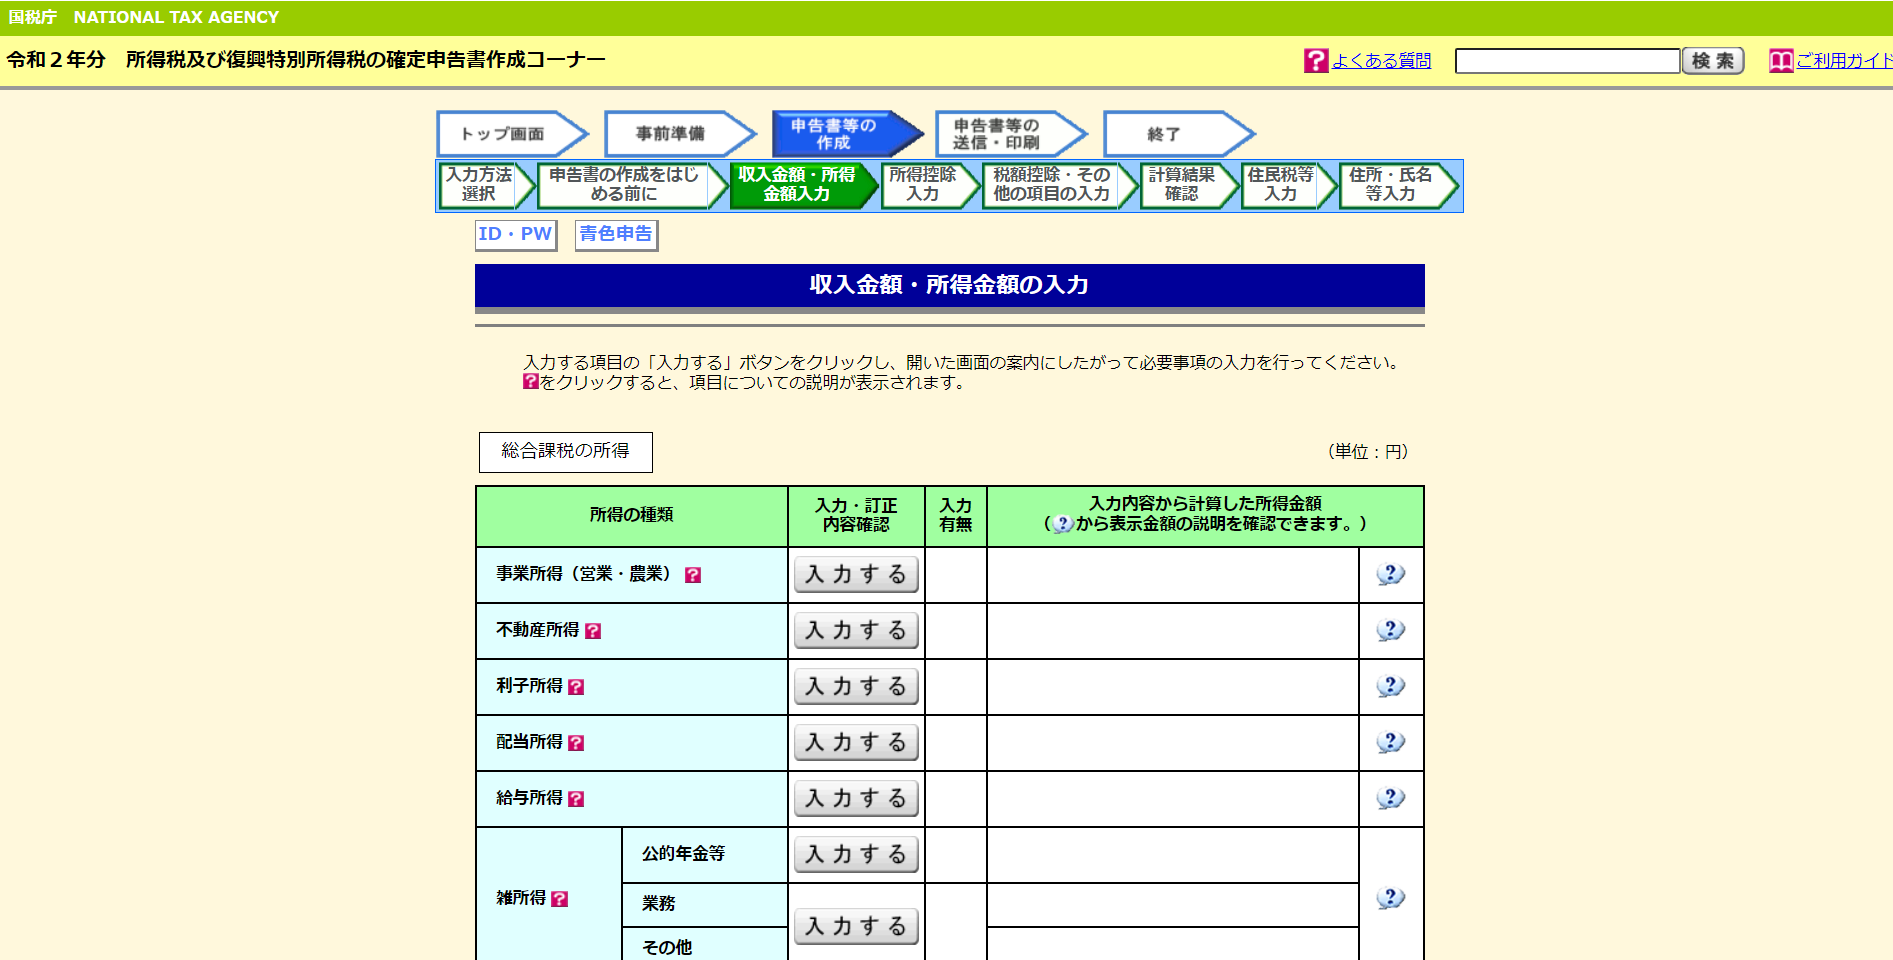Screen dimensions: 1893x960
Task: Go to トップ画面 navigation step
Action: (x=505, y=134)
